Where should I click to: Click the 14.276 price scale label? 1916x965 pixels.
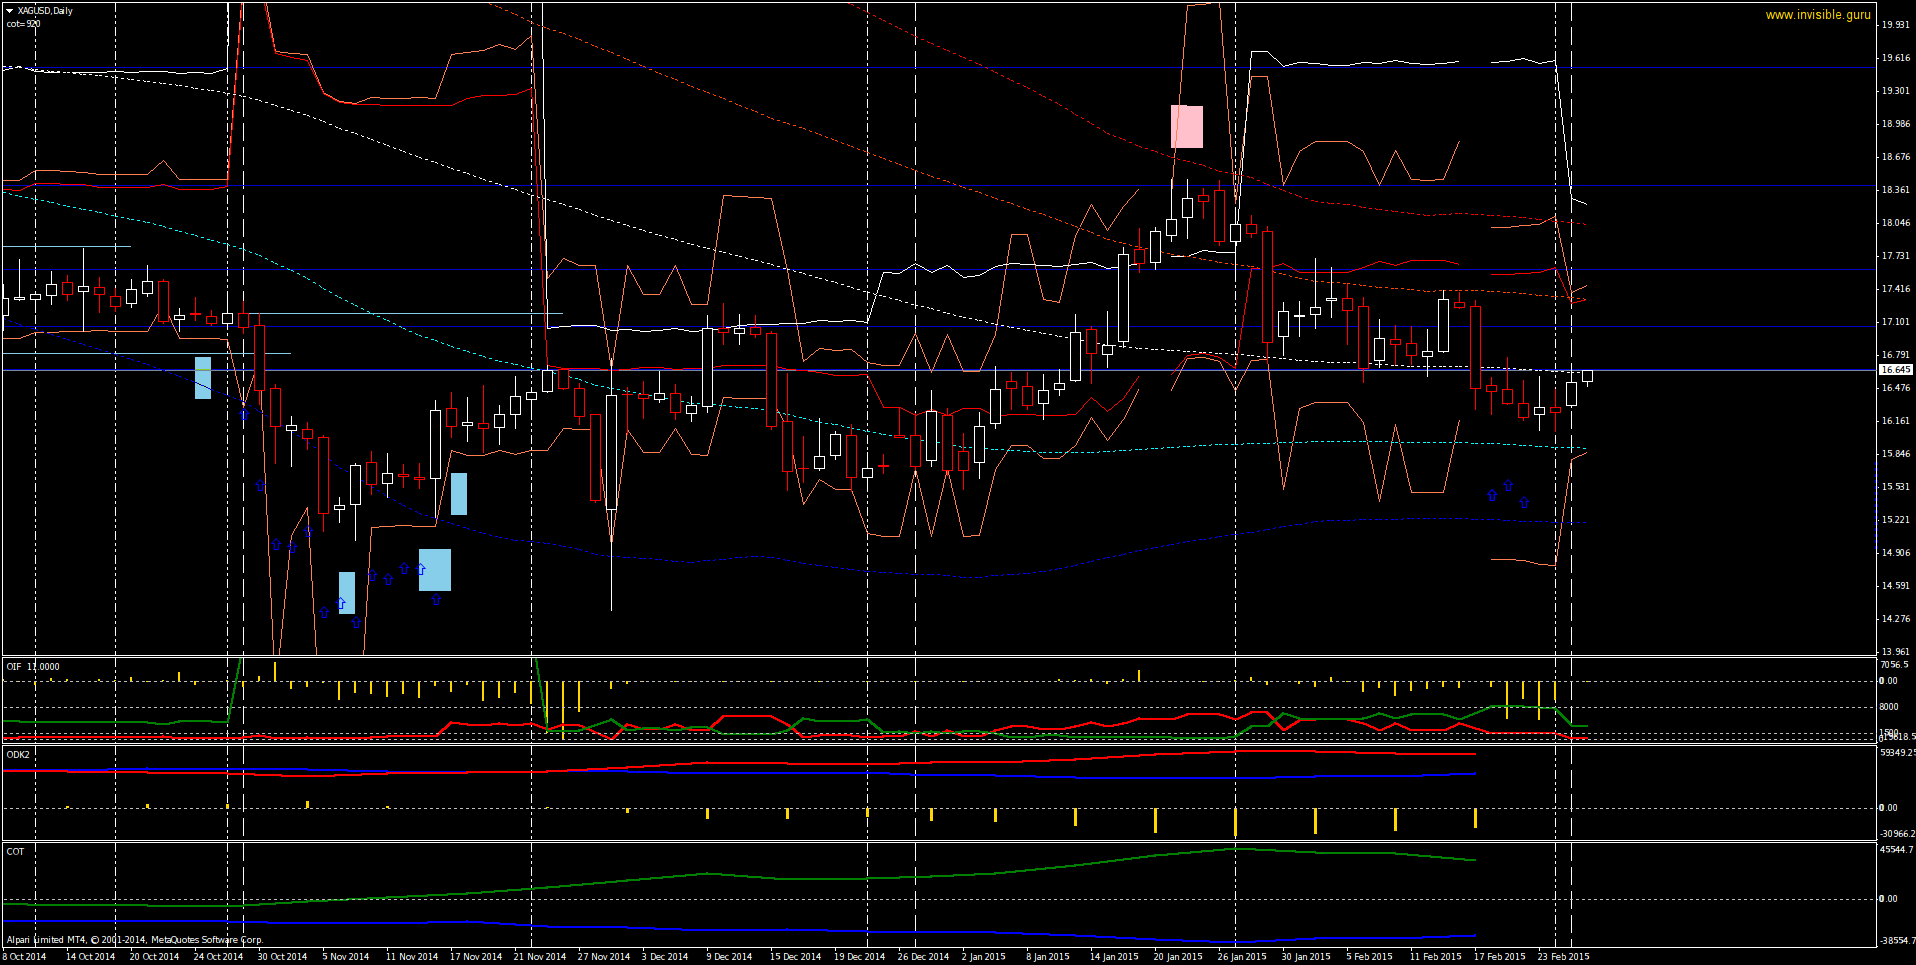tap(1896, 619)
